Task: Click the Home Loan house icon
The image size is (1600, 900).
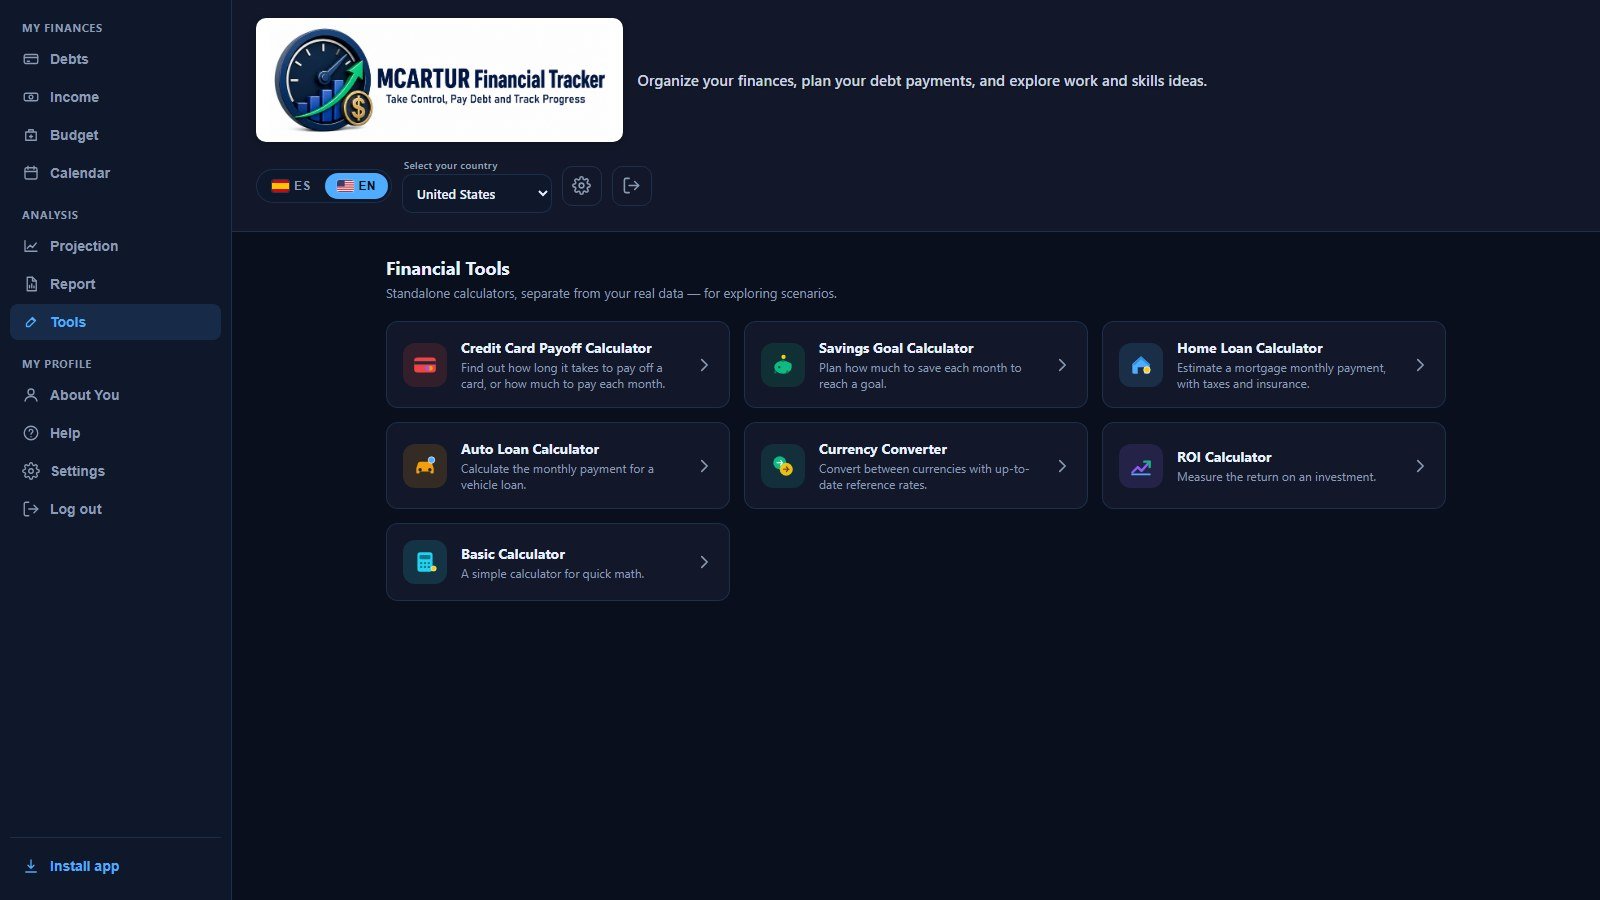Action: tap(1141, 365)
